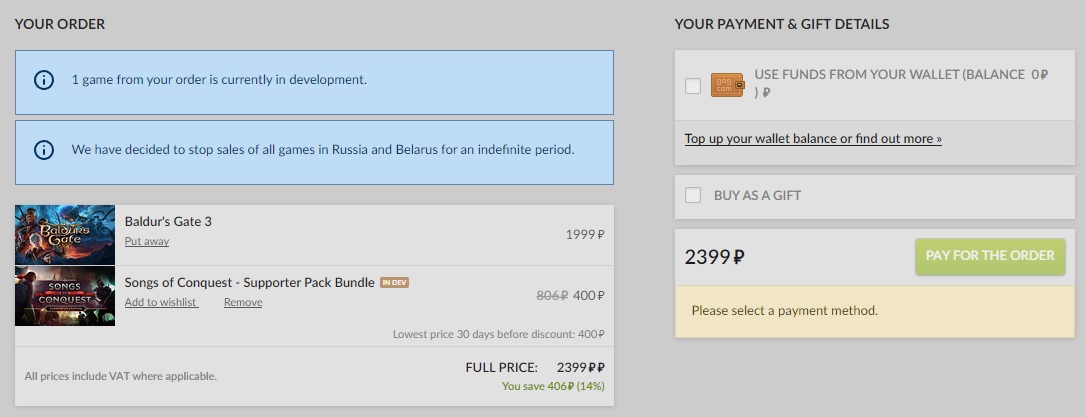Enable the use wallet funds checkbox
1086x417 pixels.
(693, 86)
